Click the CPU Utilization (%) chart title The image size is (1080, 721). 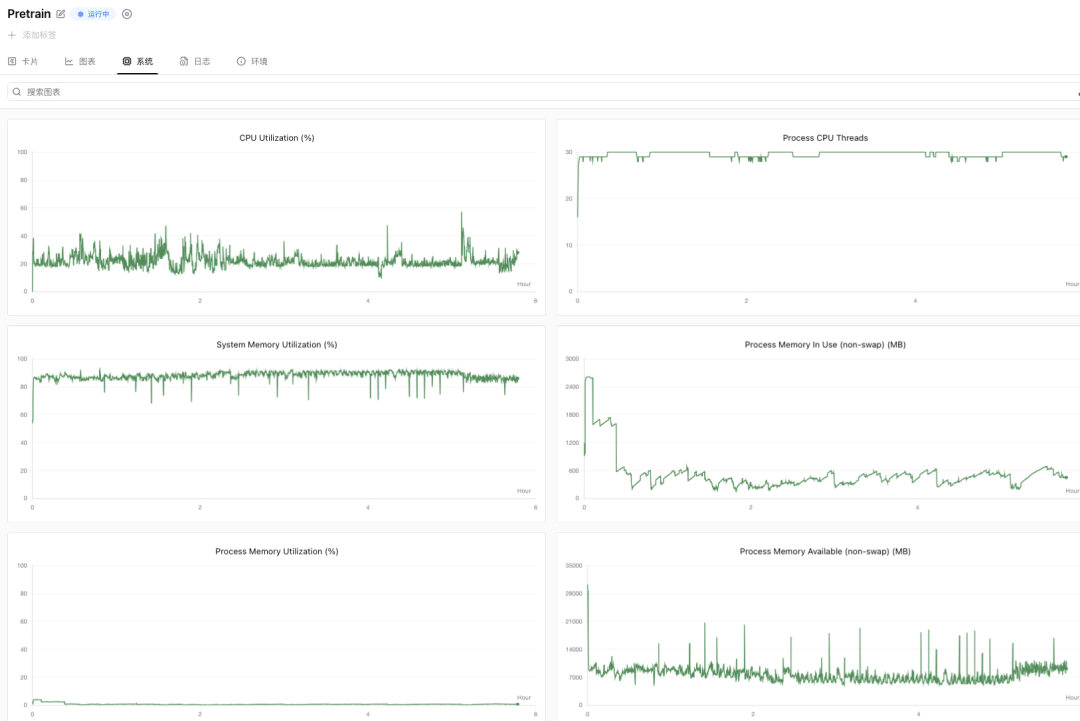tap(277, 138)
